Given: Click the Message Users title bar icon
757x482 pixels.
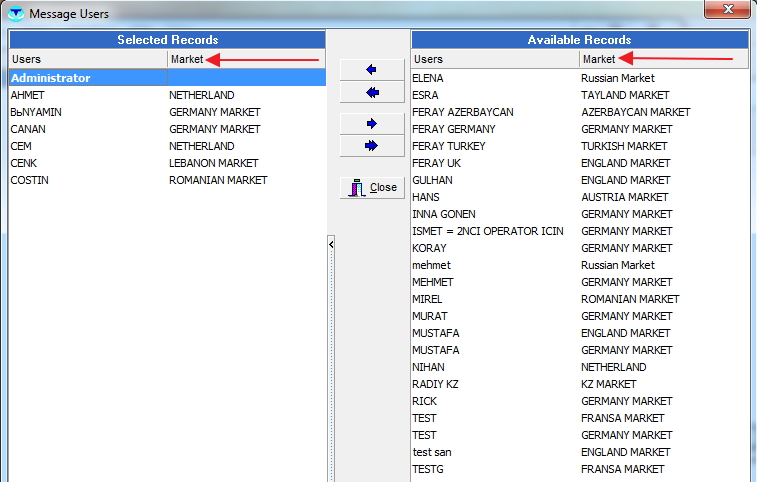Looking at the screenshot, I should 15,14.
